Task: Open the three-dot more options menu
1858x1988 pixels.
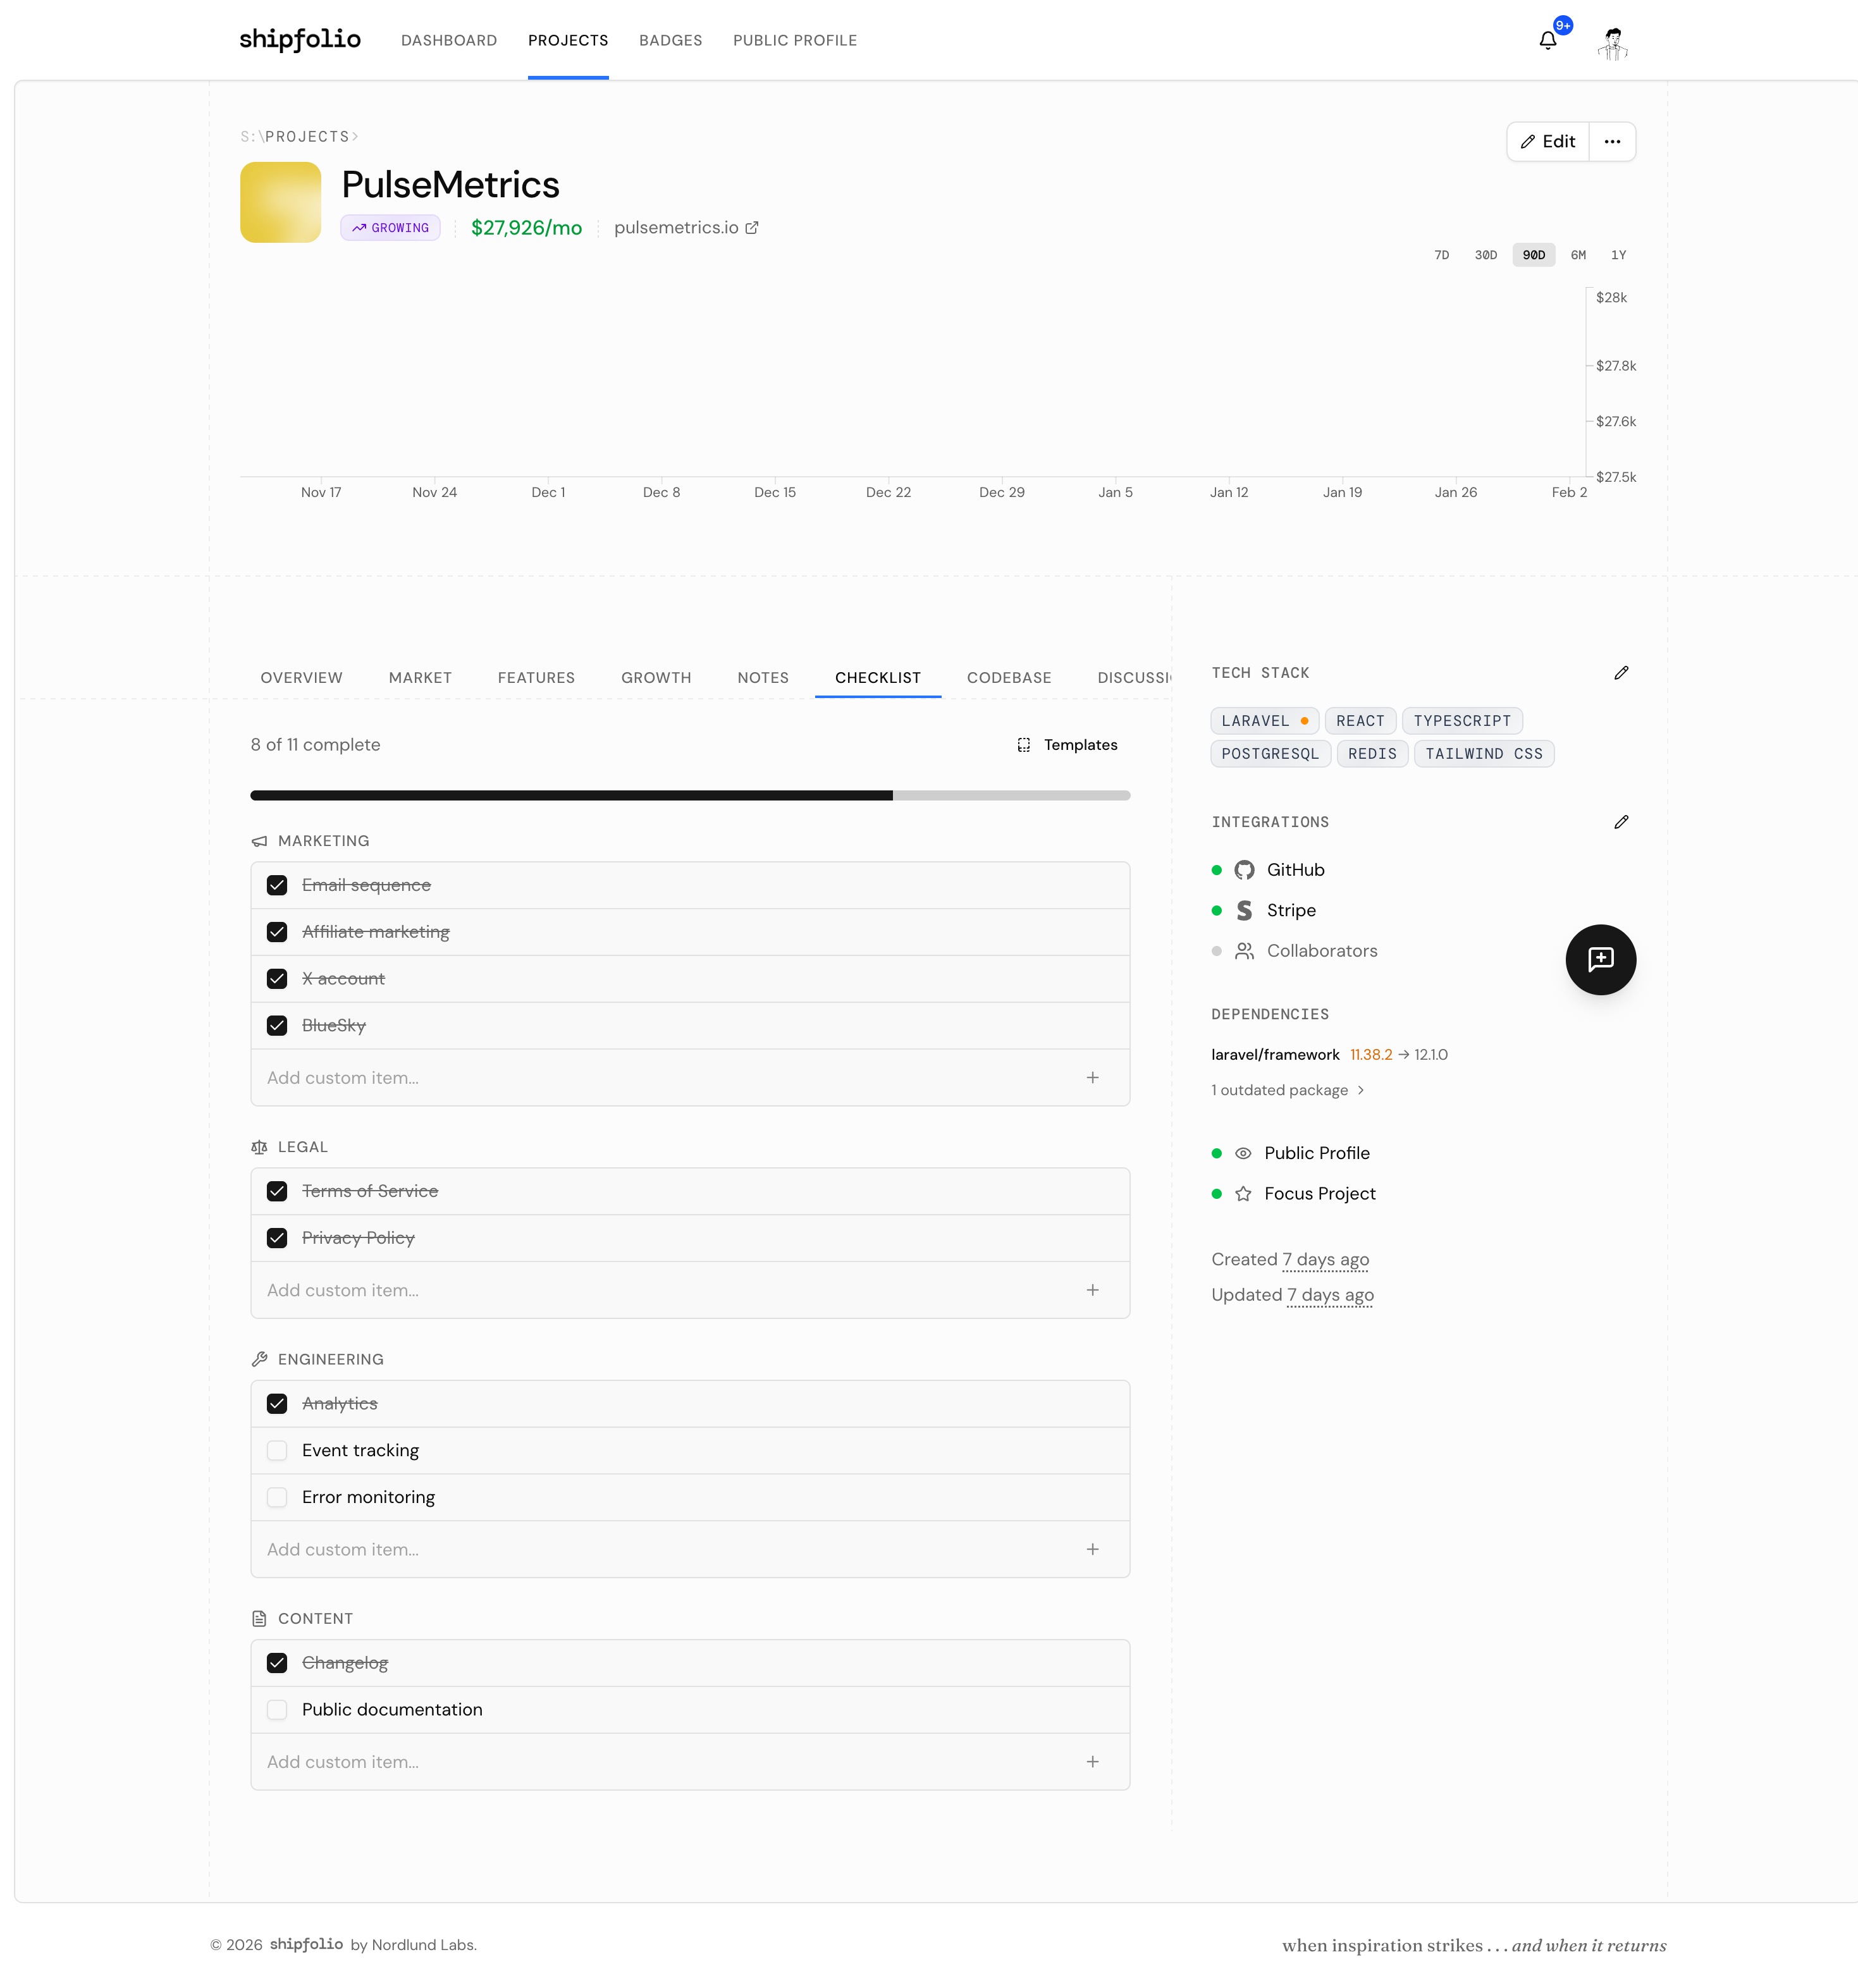Action: 1612,142
